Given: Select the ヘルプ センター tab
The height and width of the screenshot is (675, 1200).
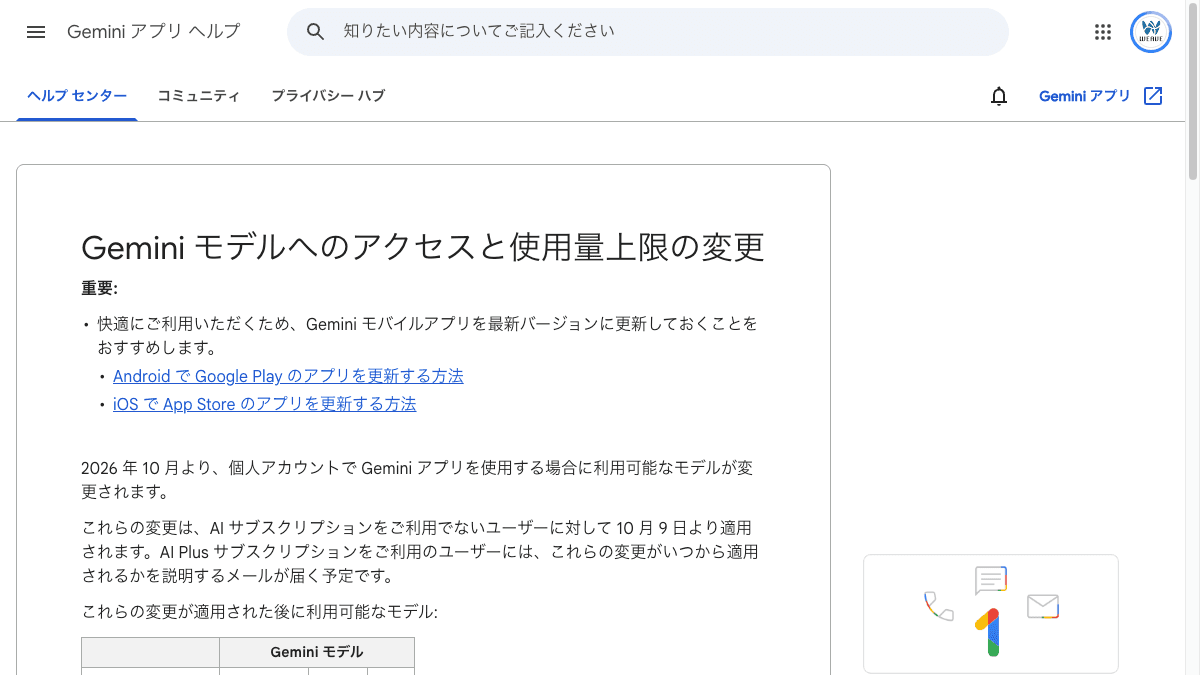Looking at the screenshot, I should pyautogui.click(x=77, y=96).
